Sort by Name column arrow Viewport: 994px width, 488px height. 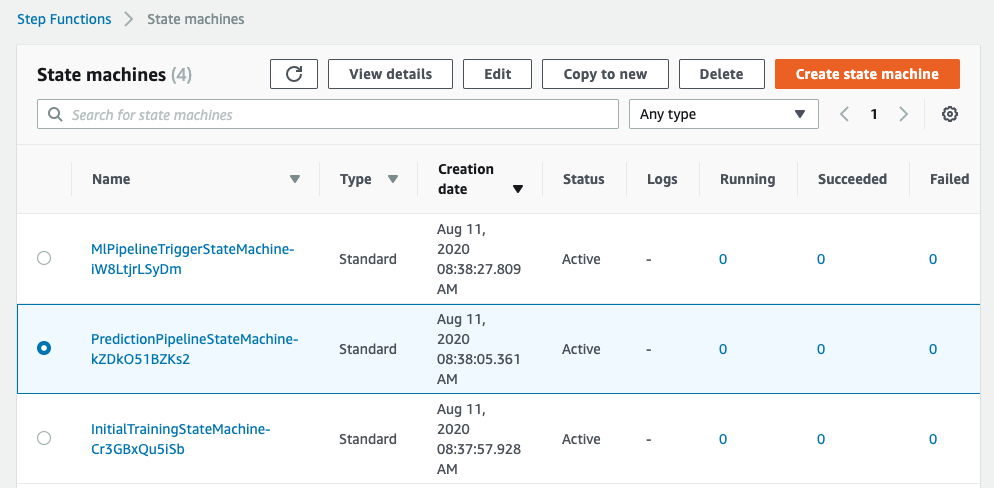(x=295, y=179)
